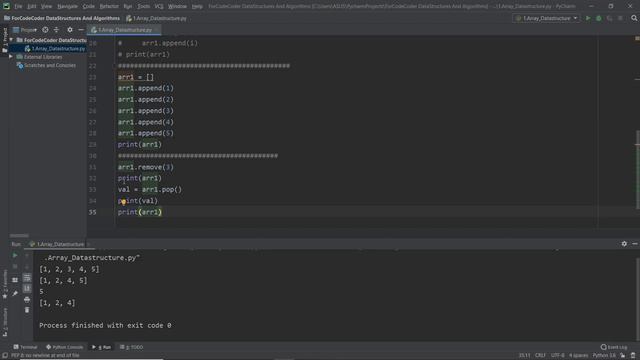Screen dimensions: 640x360
Task: Click the locate-file target icon in Project panel
Action: pos(45,30)
